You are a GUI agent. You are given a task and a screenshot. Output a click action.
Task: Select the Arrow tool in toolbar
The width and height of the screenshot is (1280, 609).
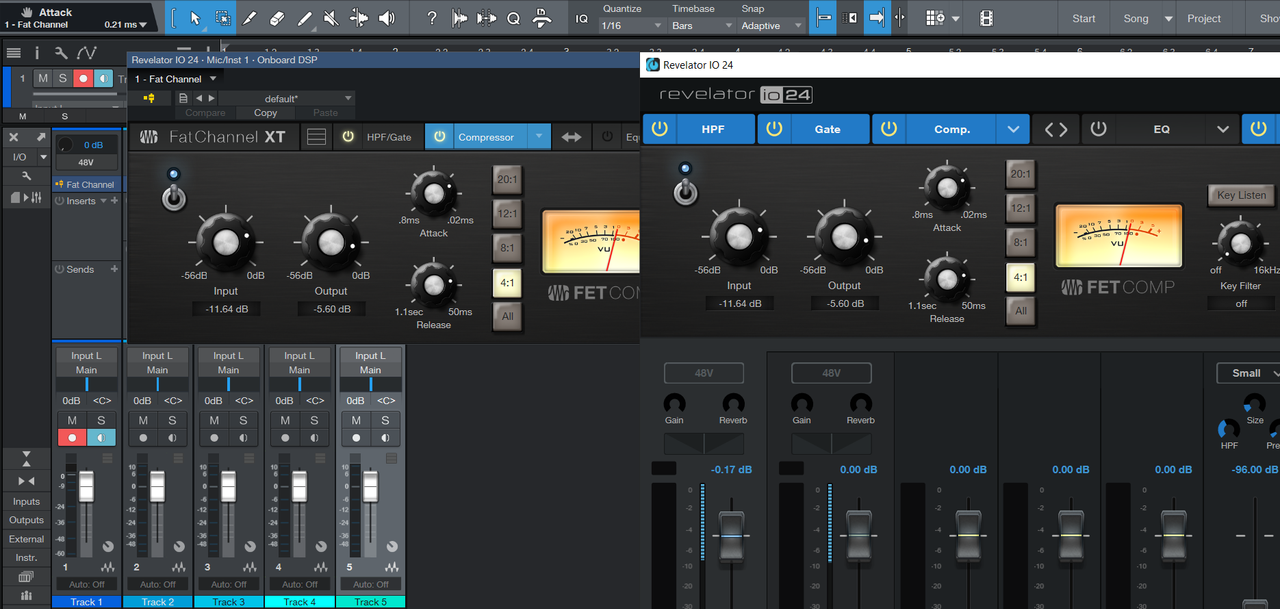(195, 18)
